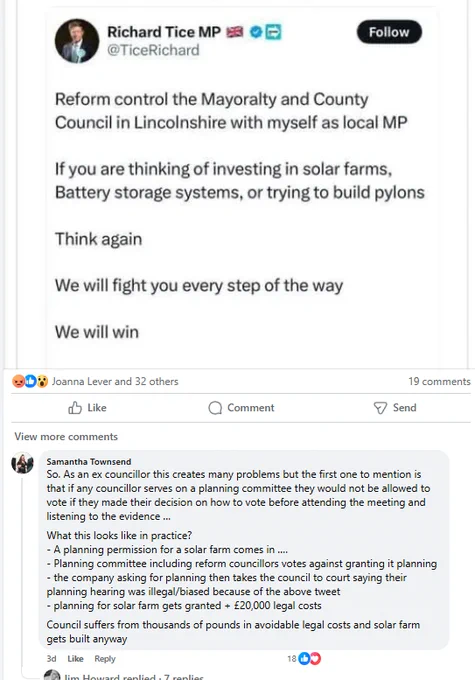
Task: Expand Jim Howard's replied thread
Action: click(x=134, y=677)
